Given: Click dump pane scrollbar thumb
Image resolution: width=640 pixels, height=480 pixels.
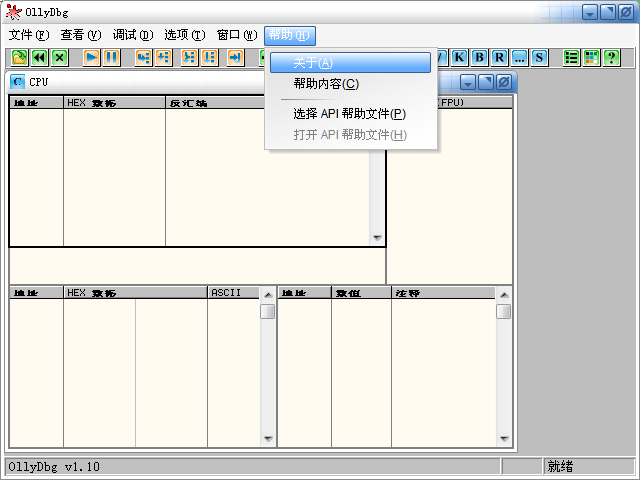Looking at the screenshot, I should tap(268, 312).
